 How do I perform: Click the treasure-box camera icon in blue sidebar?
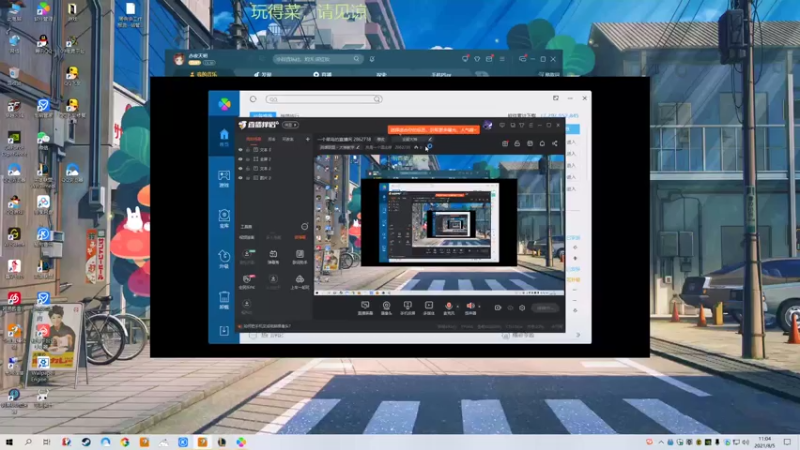(x=224, y=218)
